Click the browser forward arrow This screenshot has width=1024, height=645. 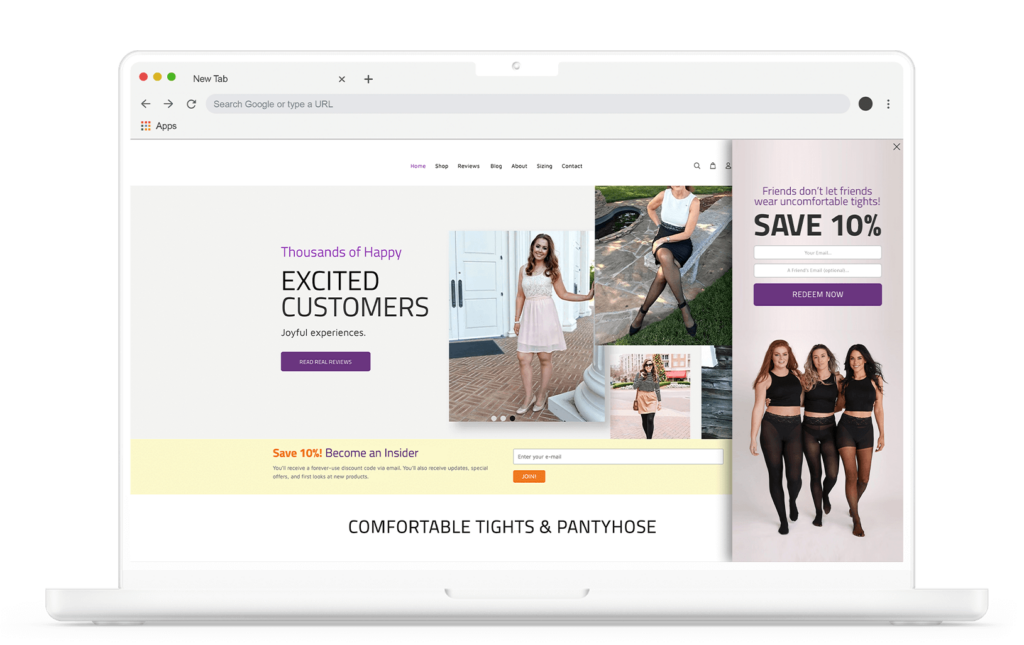click(x=168, y=103)
